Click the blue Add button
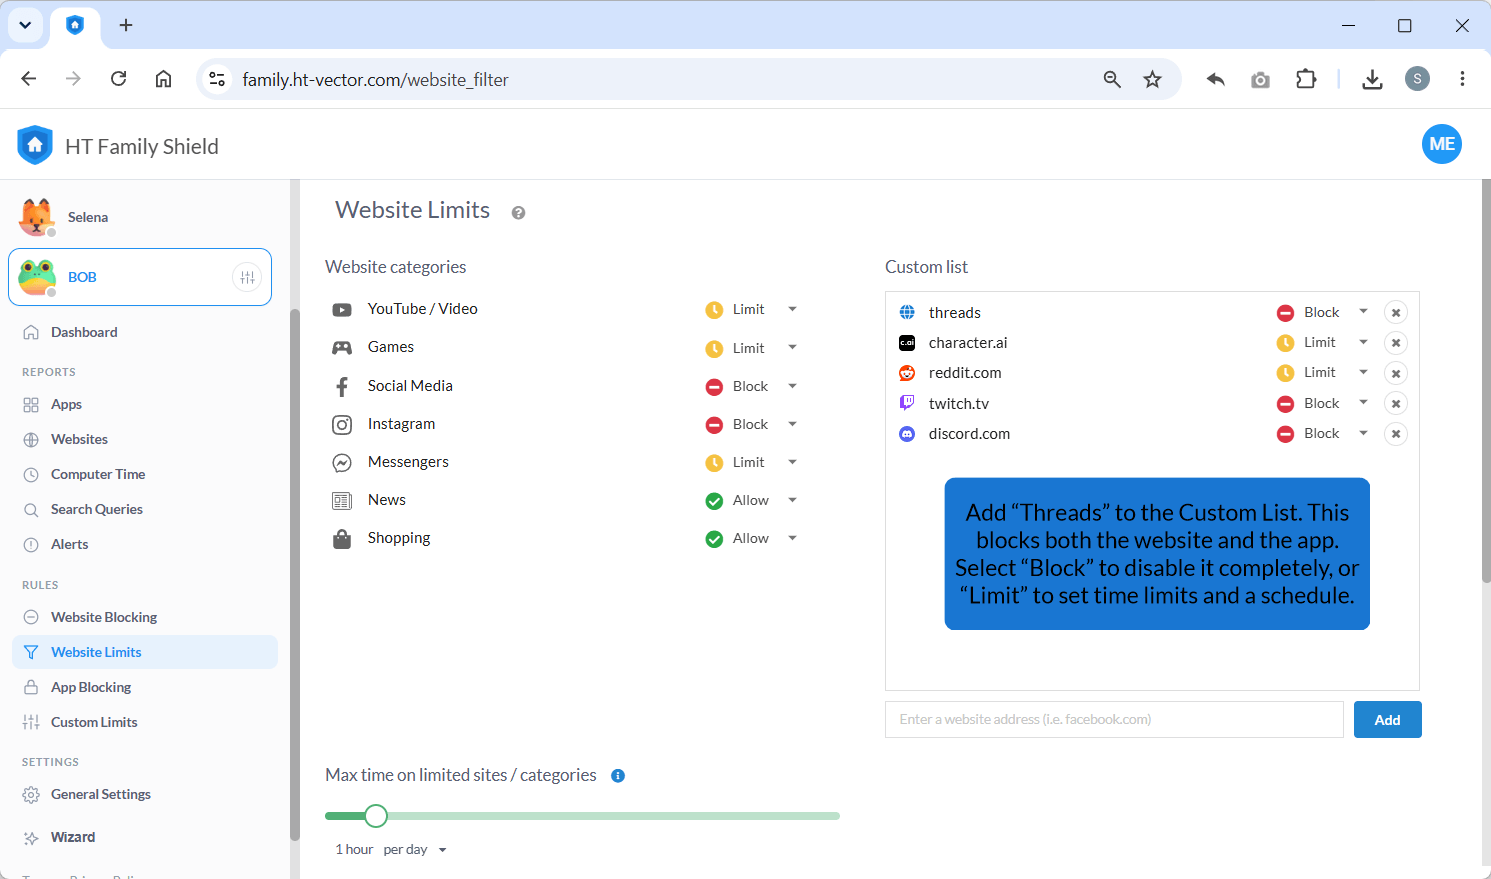 click(x=1387, y=720)
